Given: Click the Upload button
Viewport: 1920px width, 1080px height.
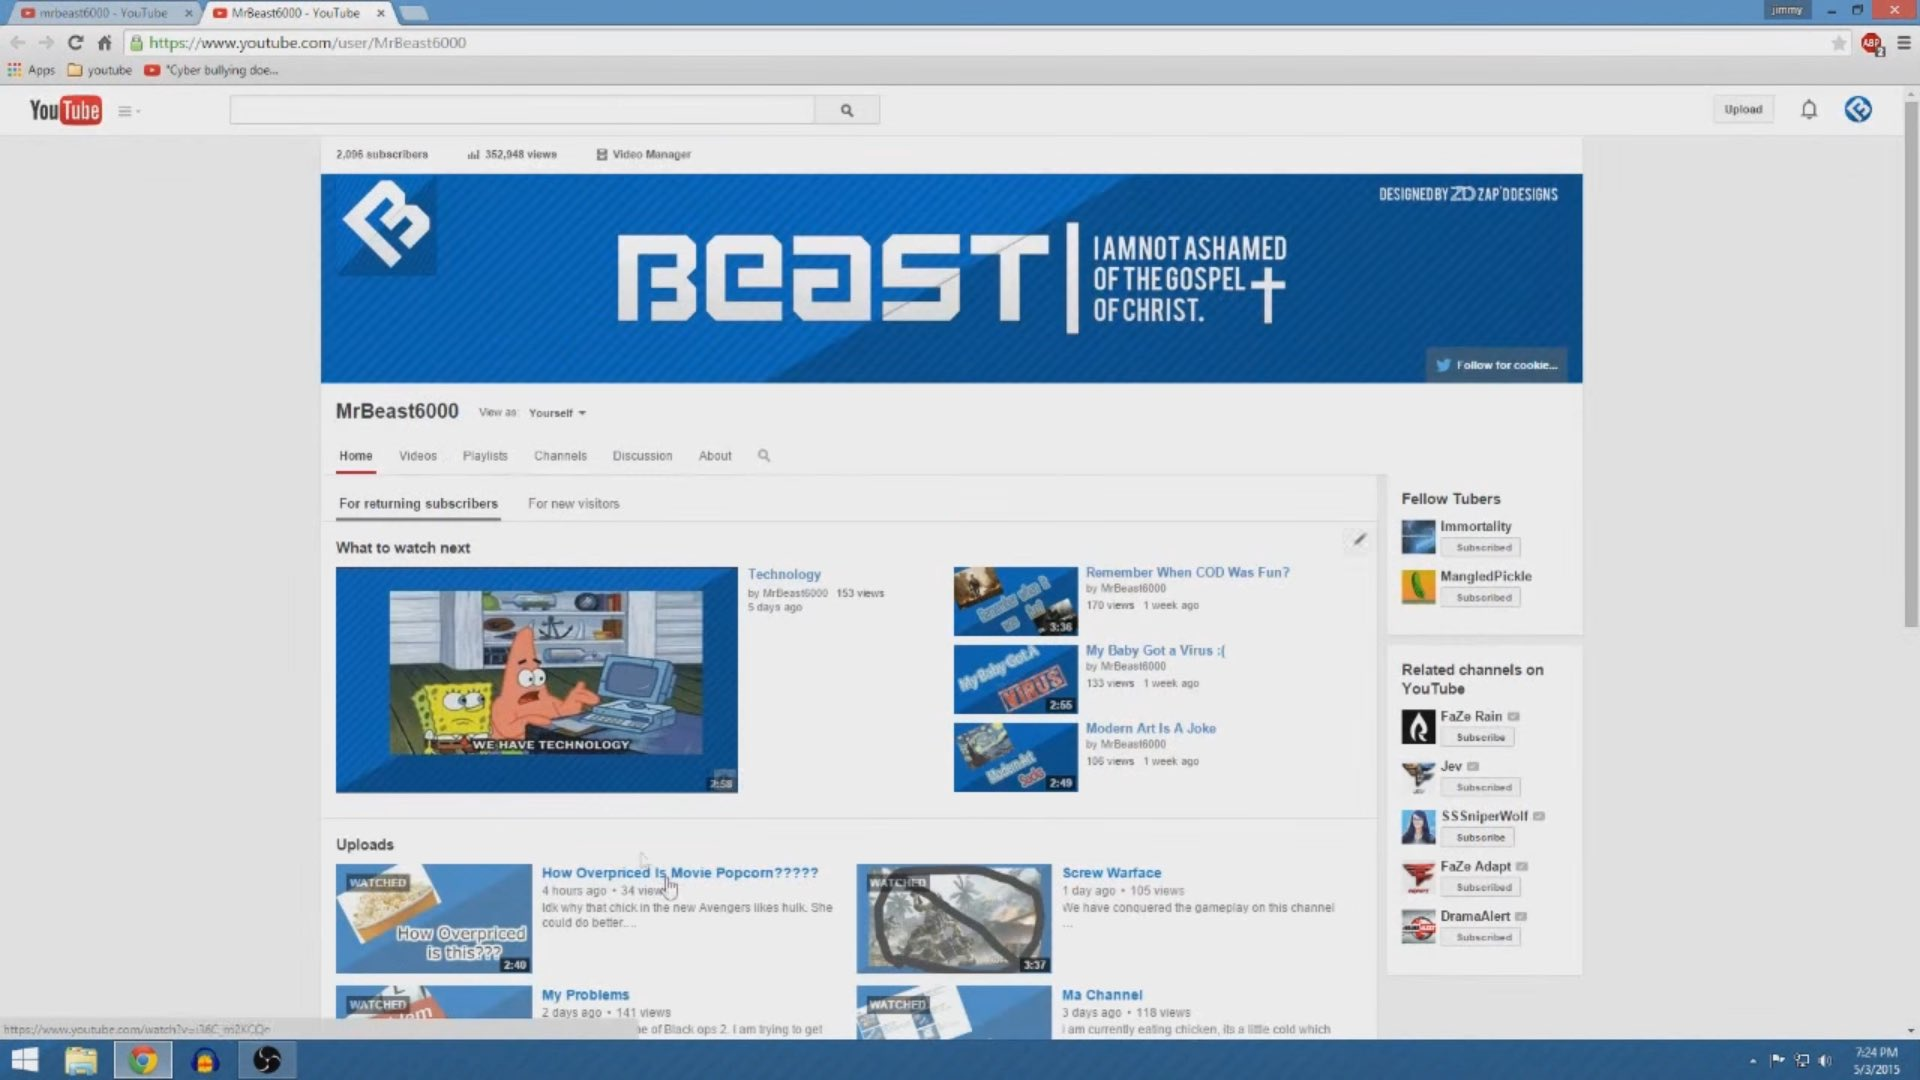Looking at the screenshot, I should point(1742,110).
